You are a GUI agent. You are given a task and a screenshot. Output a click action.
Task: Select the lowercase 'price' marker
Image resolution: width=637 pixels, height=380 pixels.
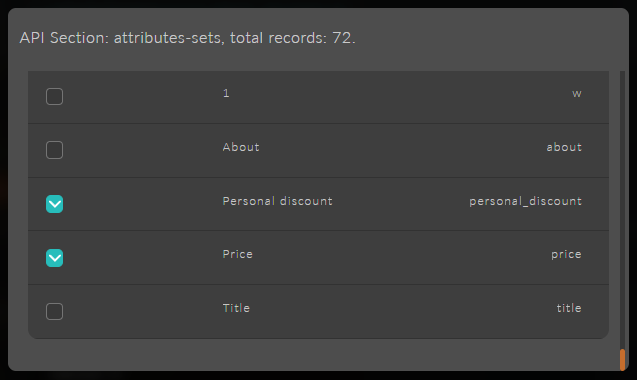tap(566, 255)
